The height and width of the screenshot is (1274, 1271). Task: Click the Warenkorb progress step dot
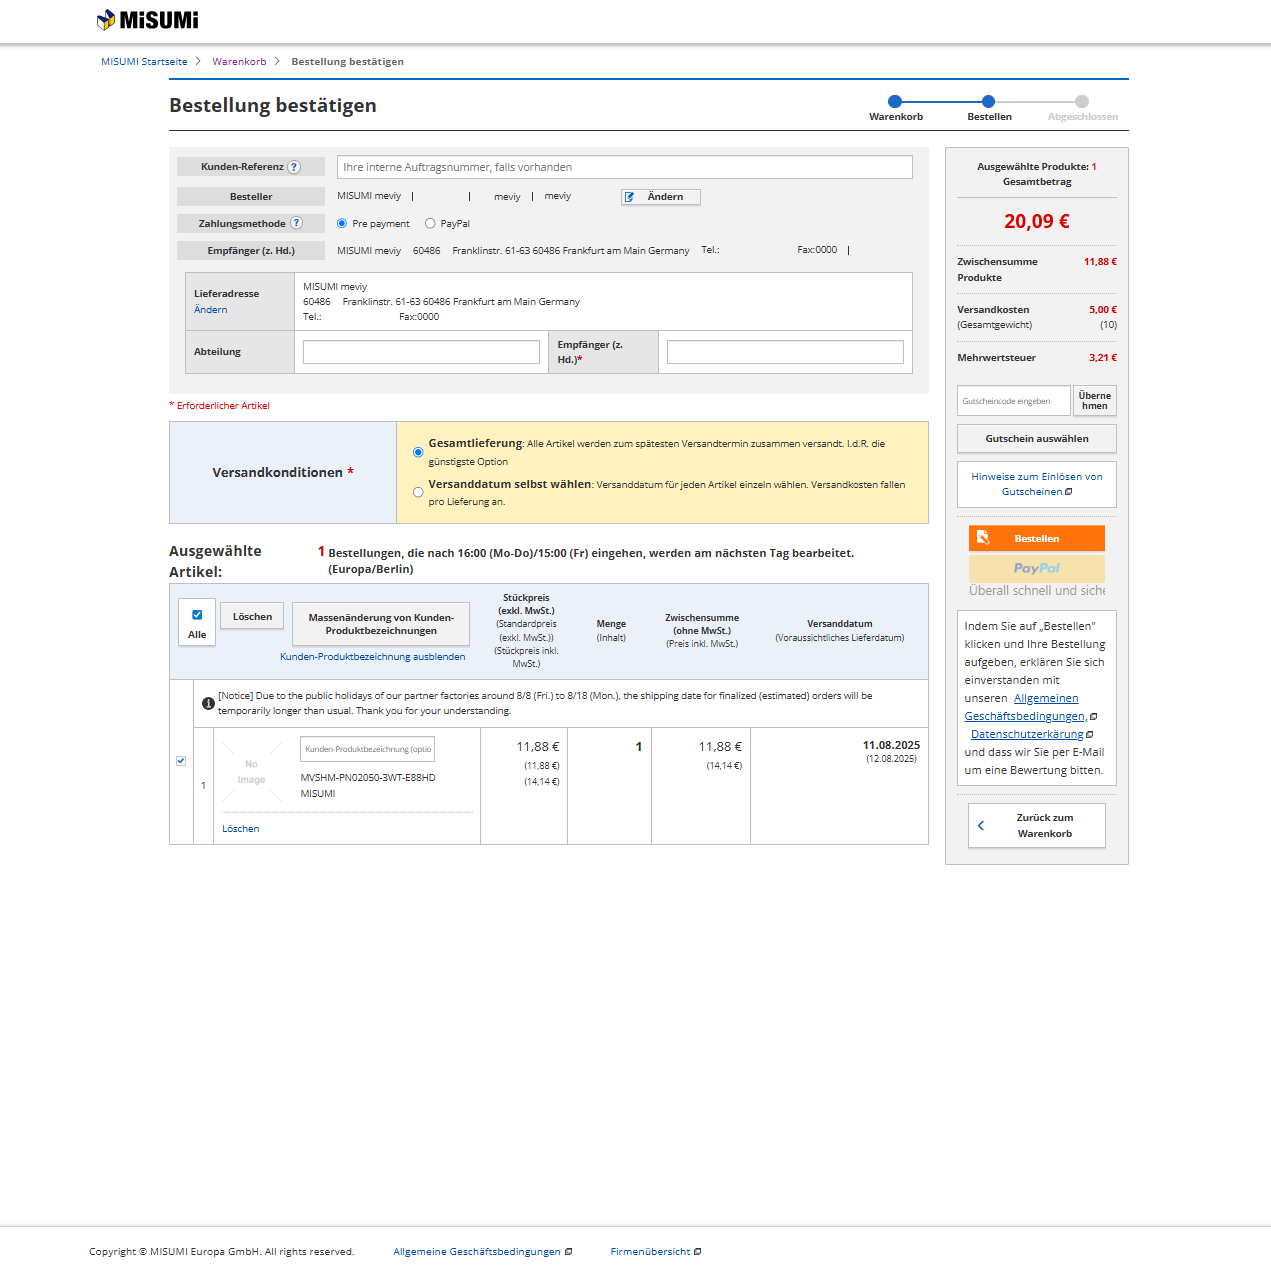point(895,101)
